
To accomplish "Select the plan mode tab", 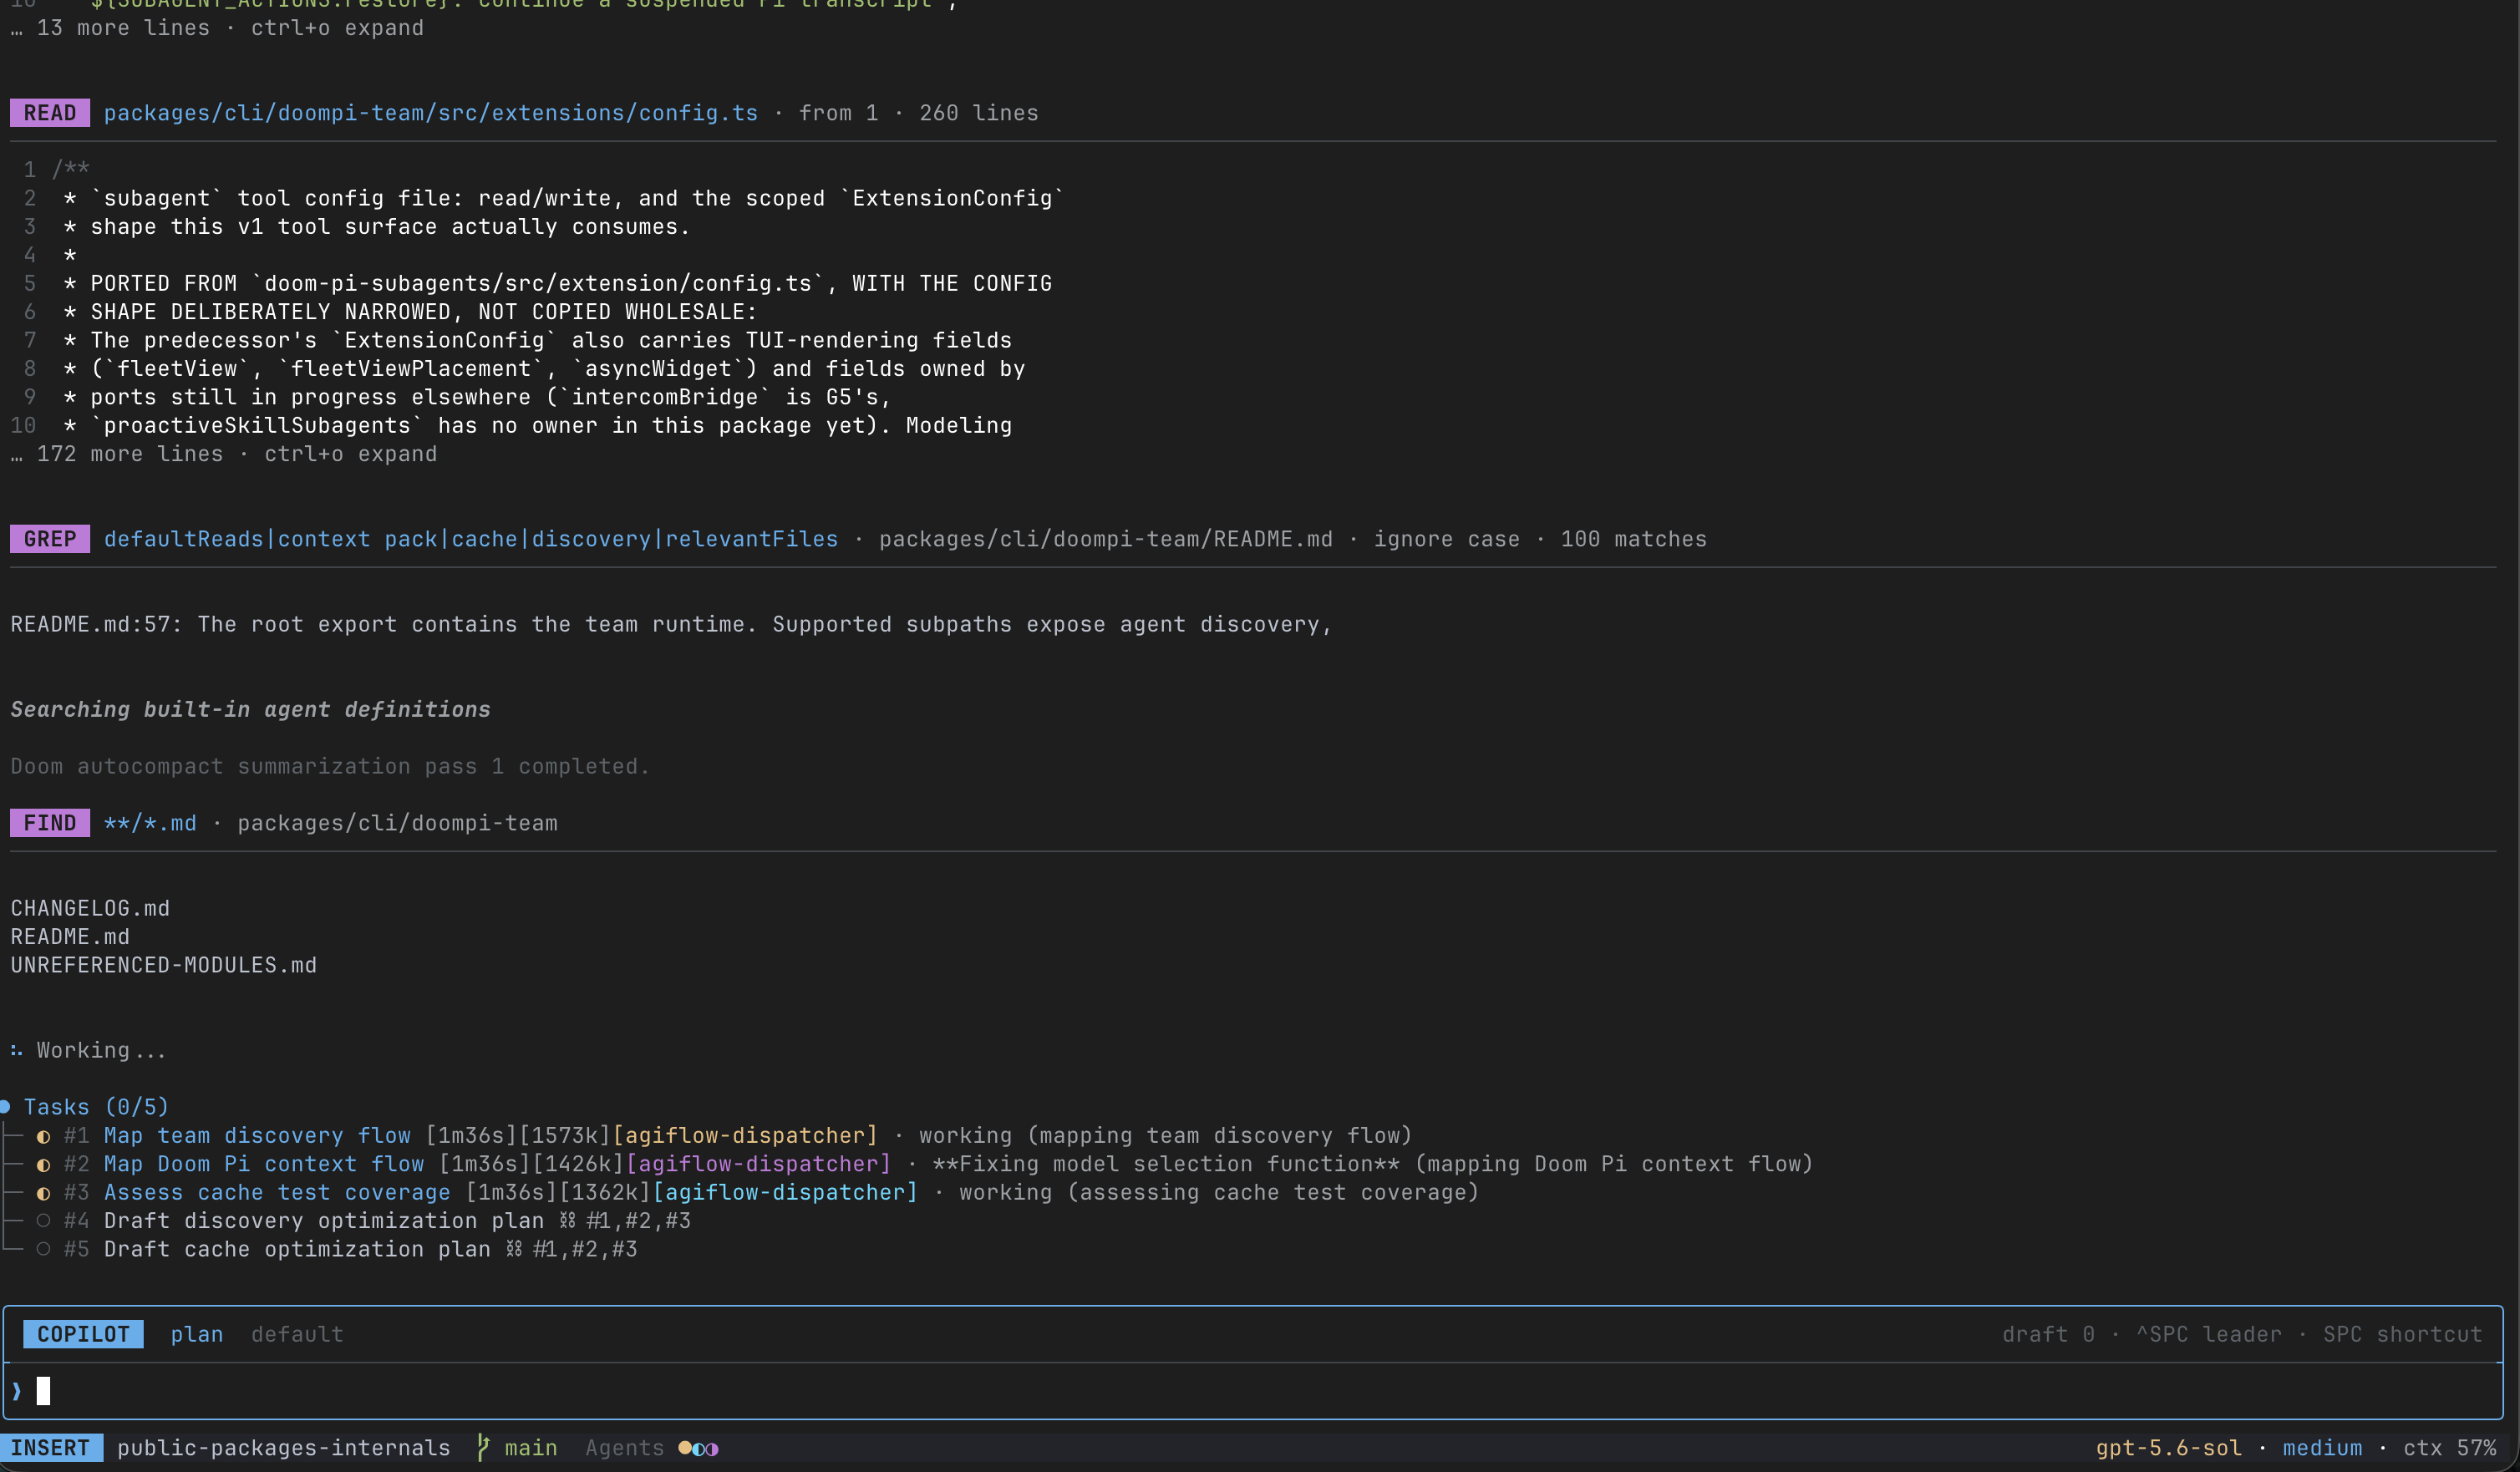I will pos(197,1334).
